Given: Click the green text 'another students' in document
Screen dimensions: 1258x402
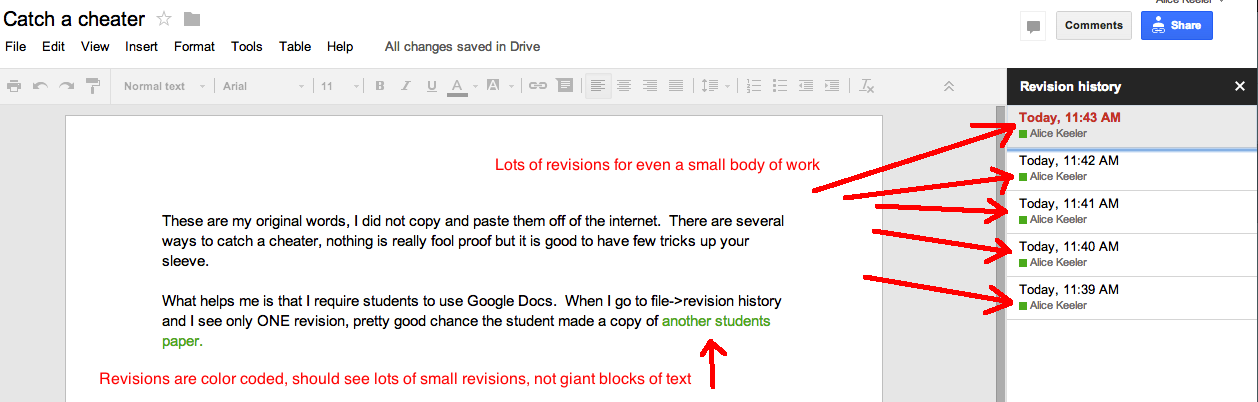Looking at the screenshot, I should pyautogui.click(x=716, y=321).
